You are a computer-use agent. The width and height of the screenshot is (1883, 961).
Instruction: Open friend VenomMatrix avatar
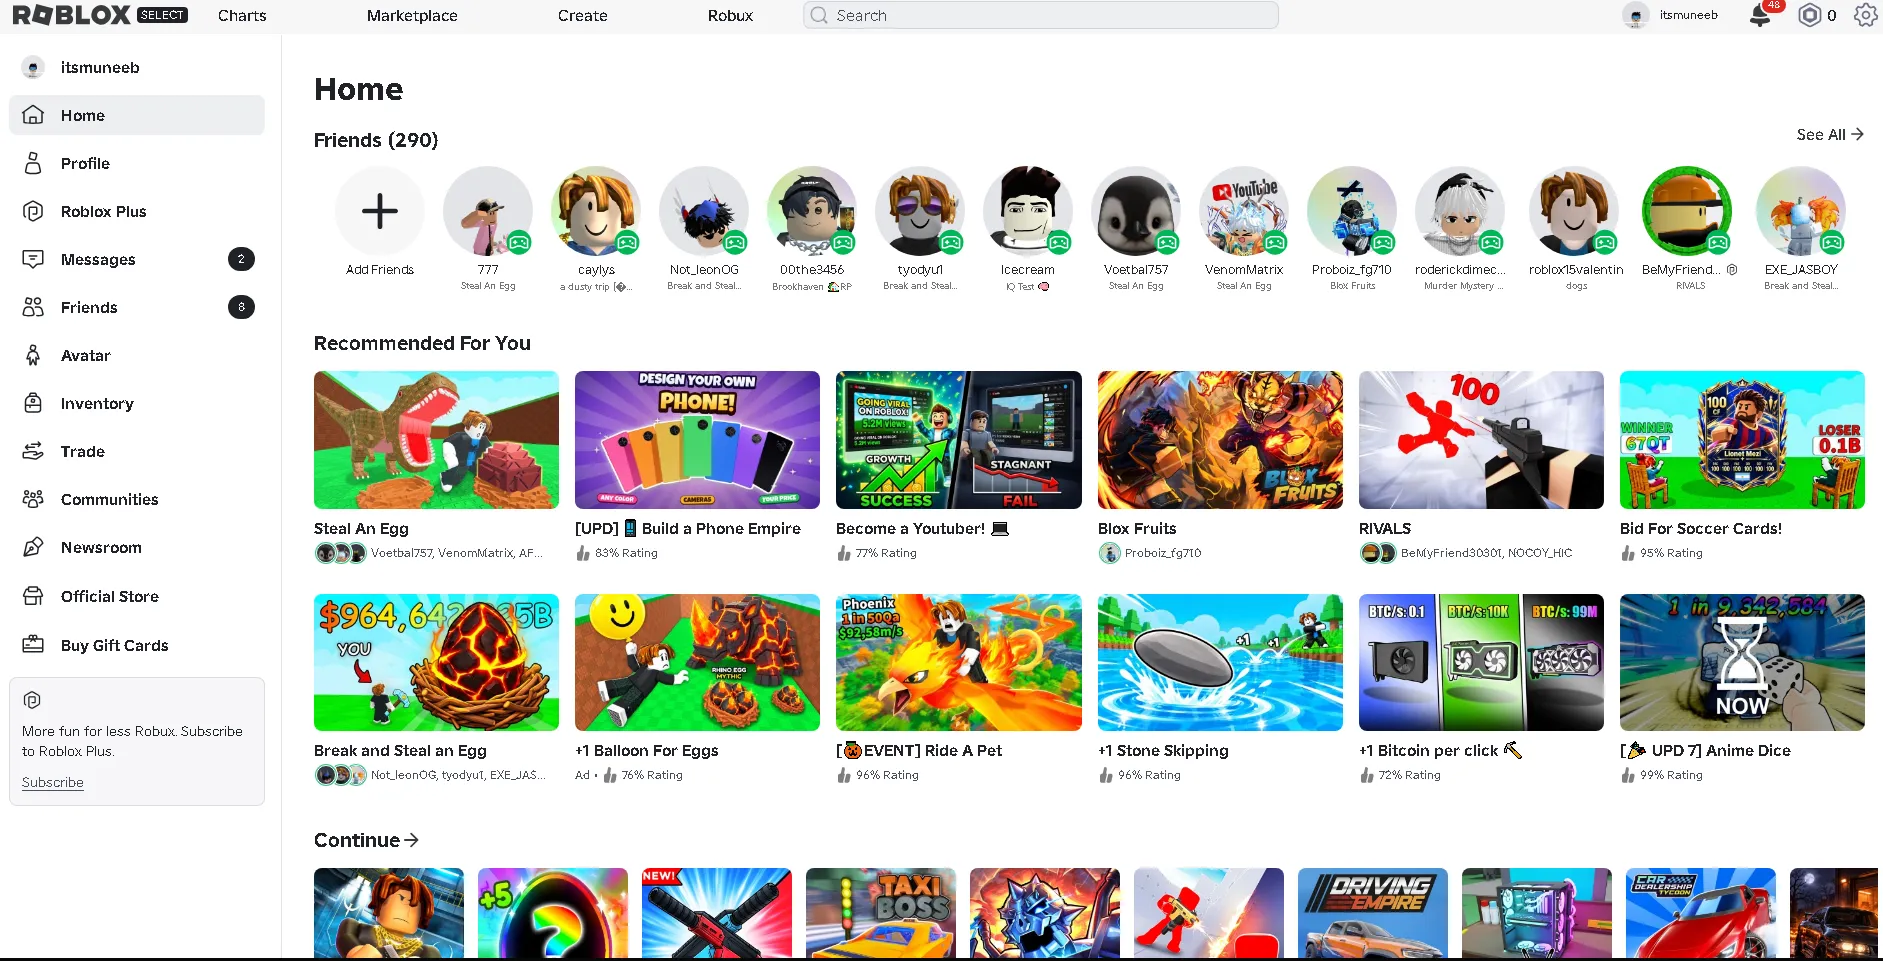(x=1244, y=211)
